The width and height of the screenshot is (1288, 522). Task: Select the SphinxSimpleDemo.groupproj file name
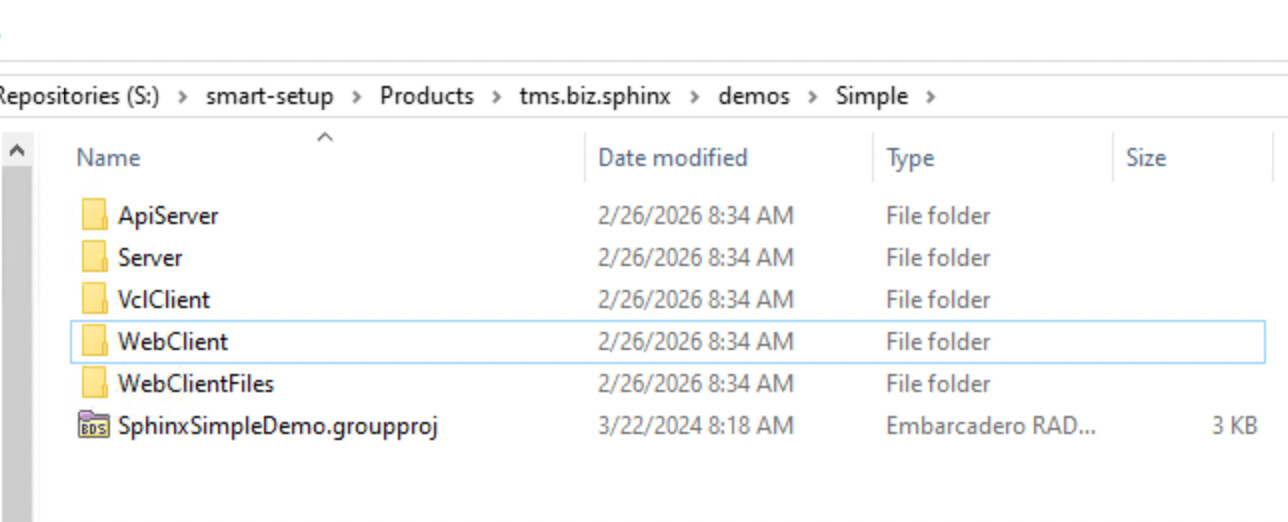[277, 425]
